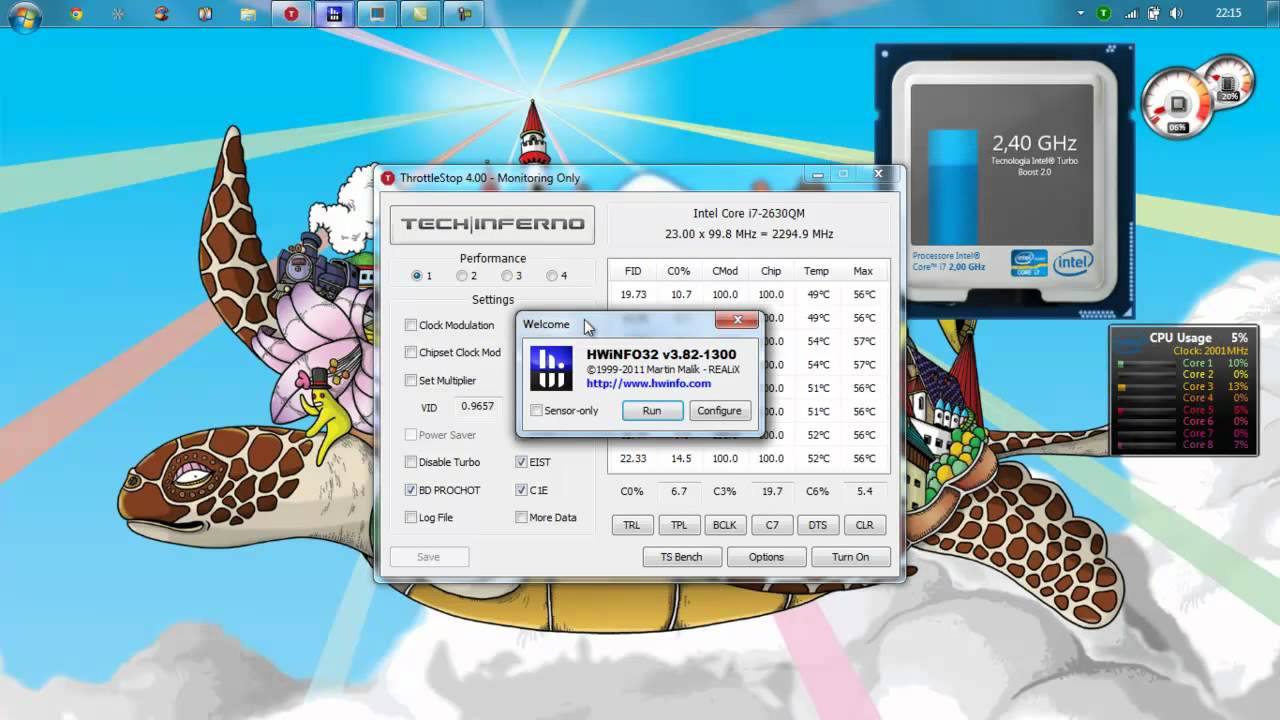Image resolution: width=1280 pixels, height=720 pixels.
Task: Check Disable Turbo option
Action: click(411, 462)
